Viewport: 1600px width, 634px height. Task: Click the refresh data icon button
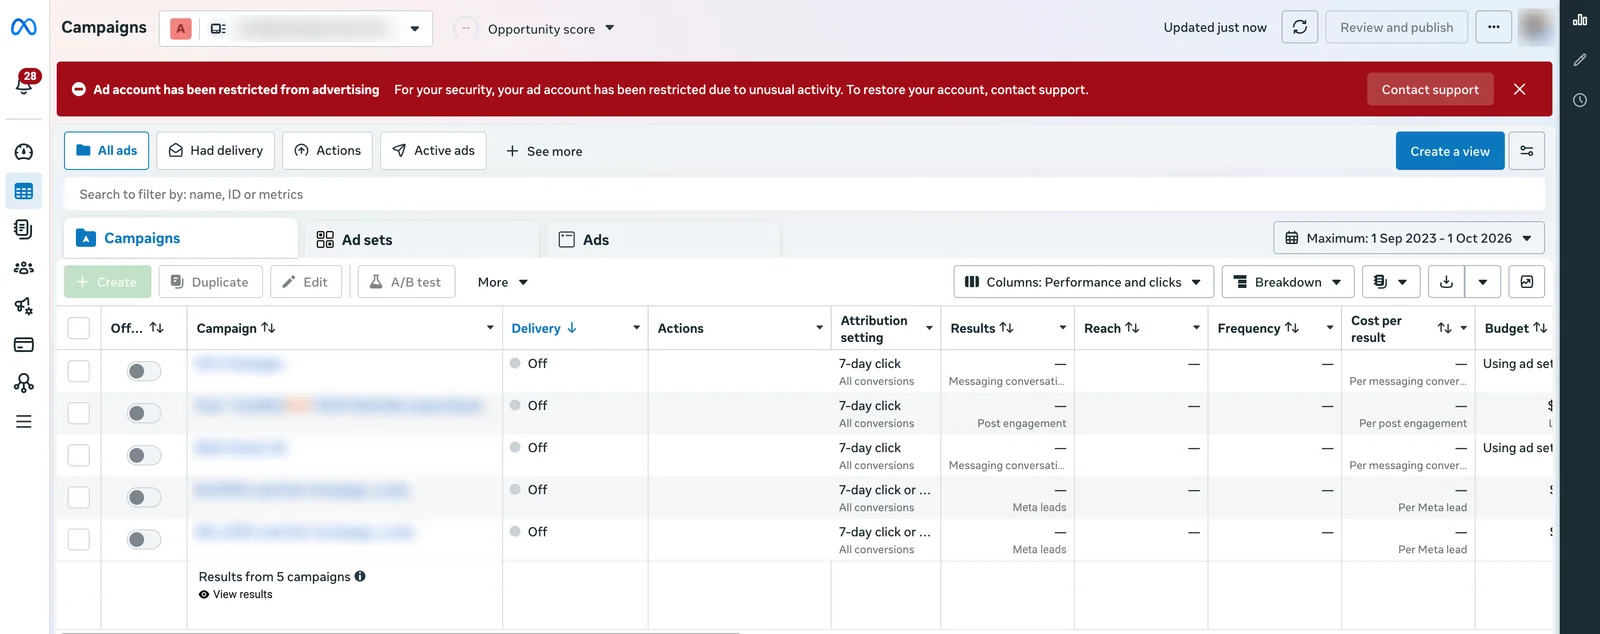click(1300, 27)
